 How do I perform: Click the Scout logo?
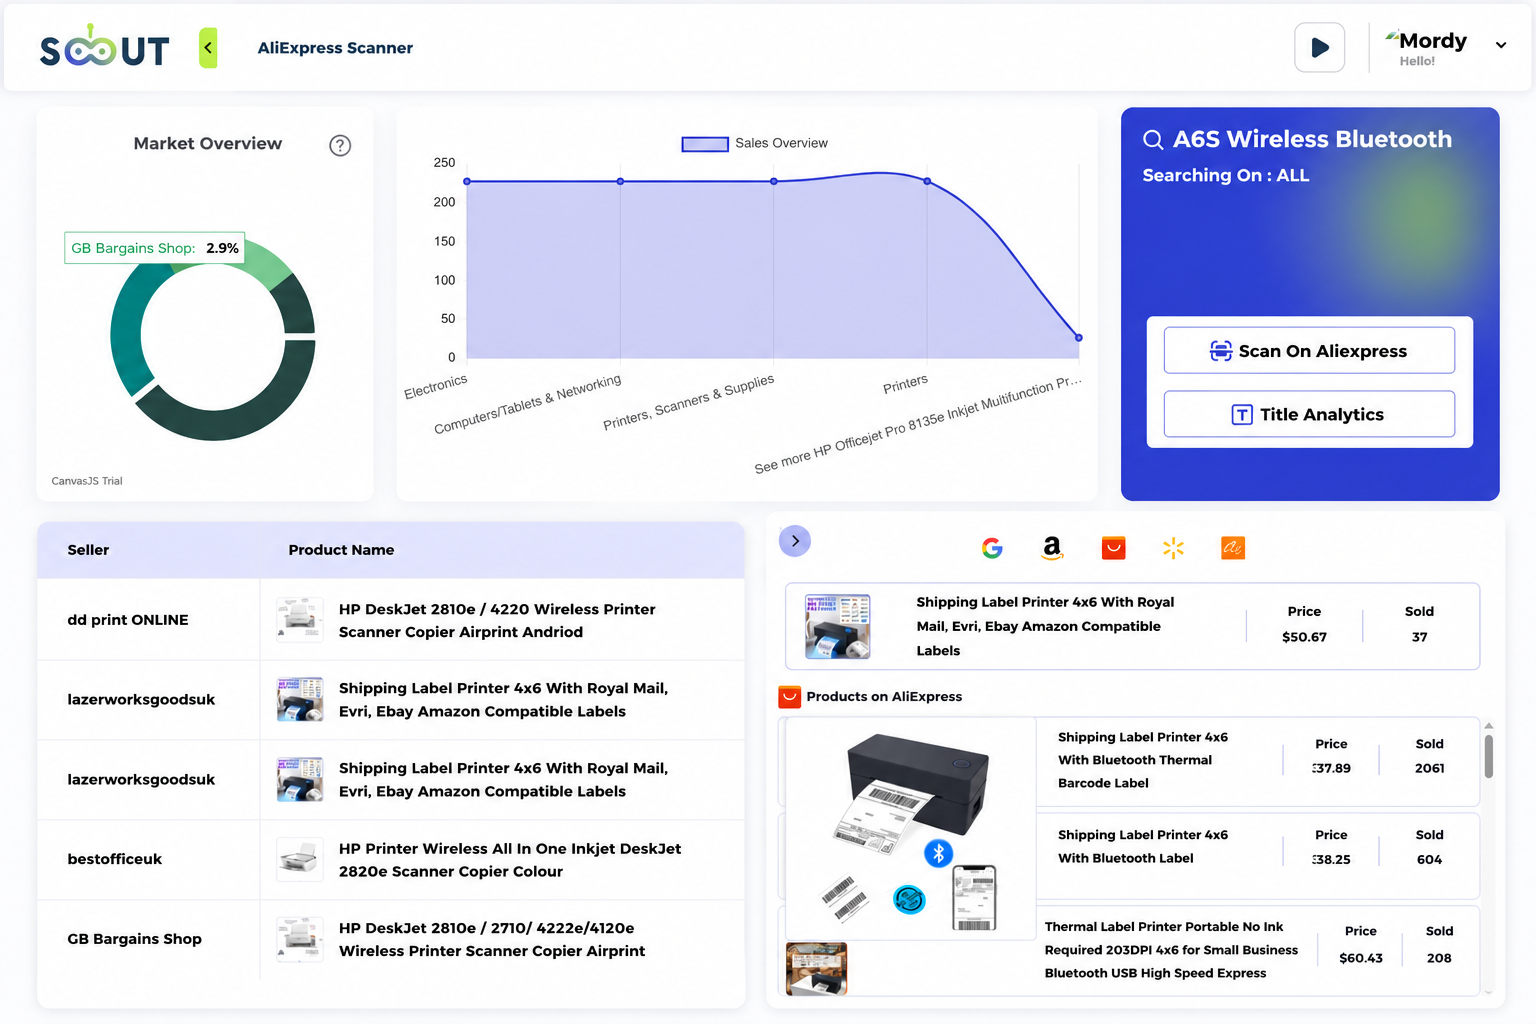(104, 48)
